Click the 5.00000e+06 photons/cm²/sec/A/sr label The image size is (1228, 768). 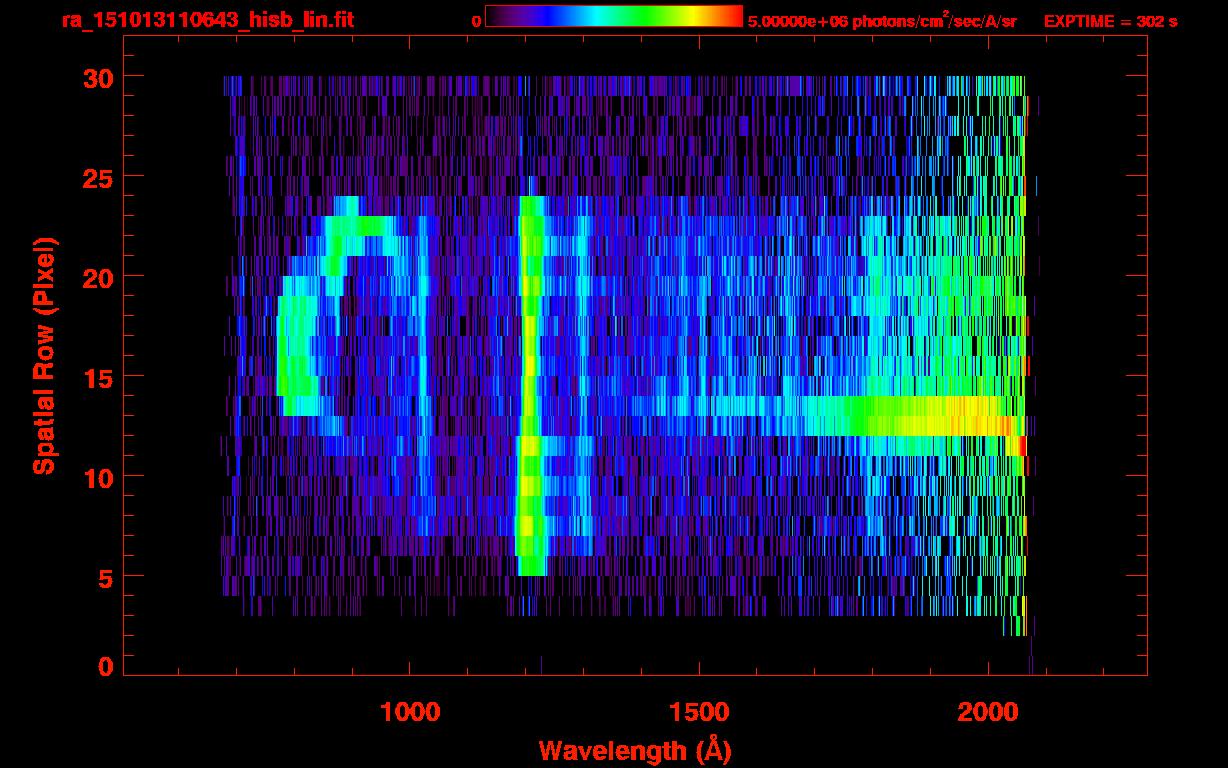click(x=882, y=20)
